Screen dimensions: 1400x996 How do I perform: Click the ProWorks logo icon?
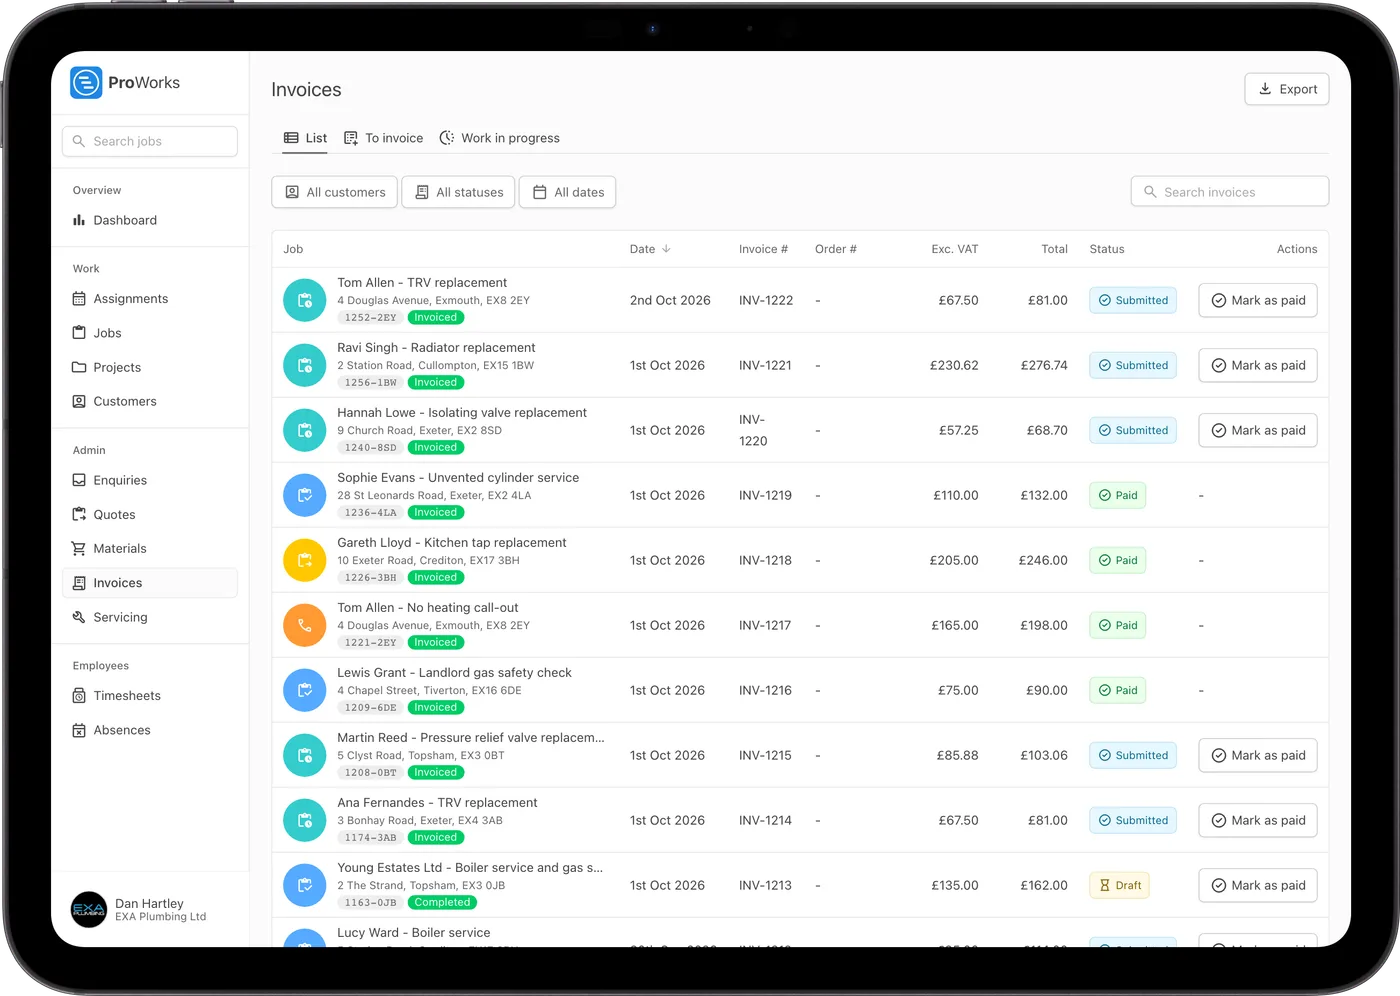click(x=86, y=83)
